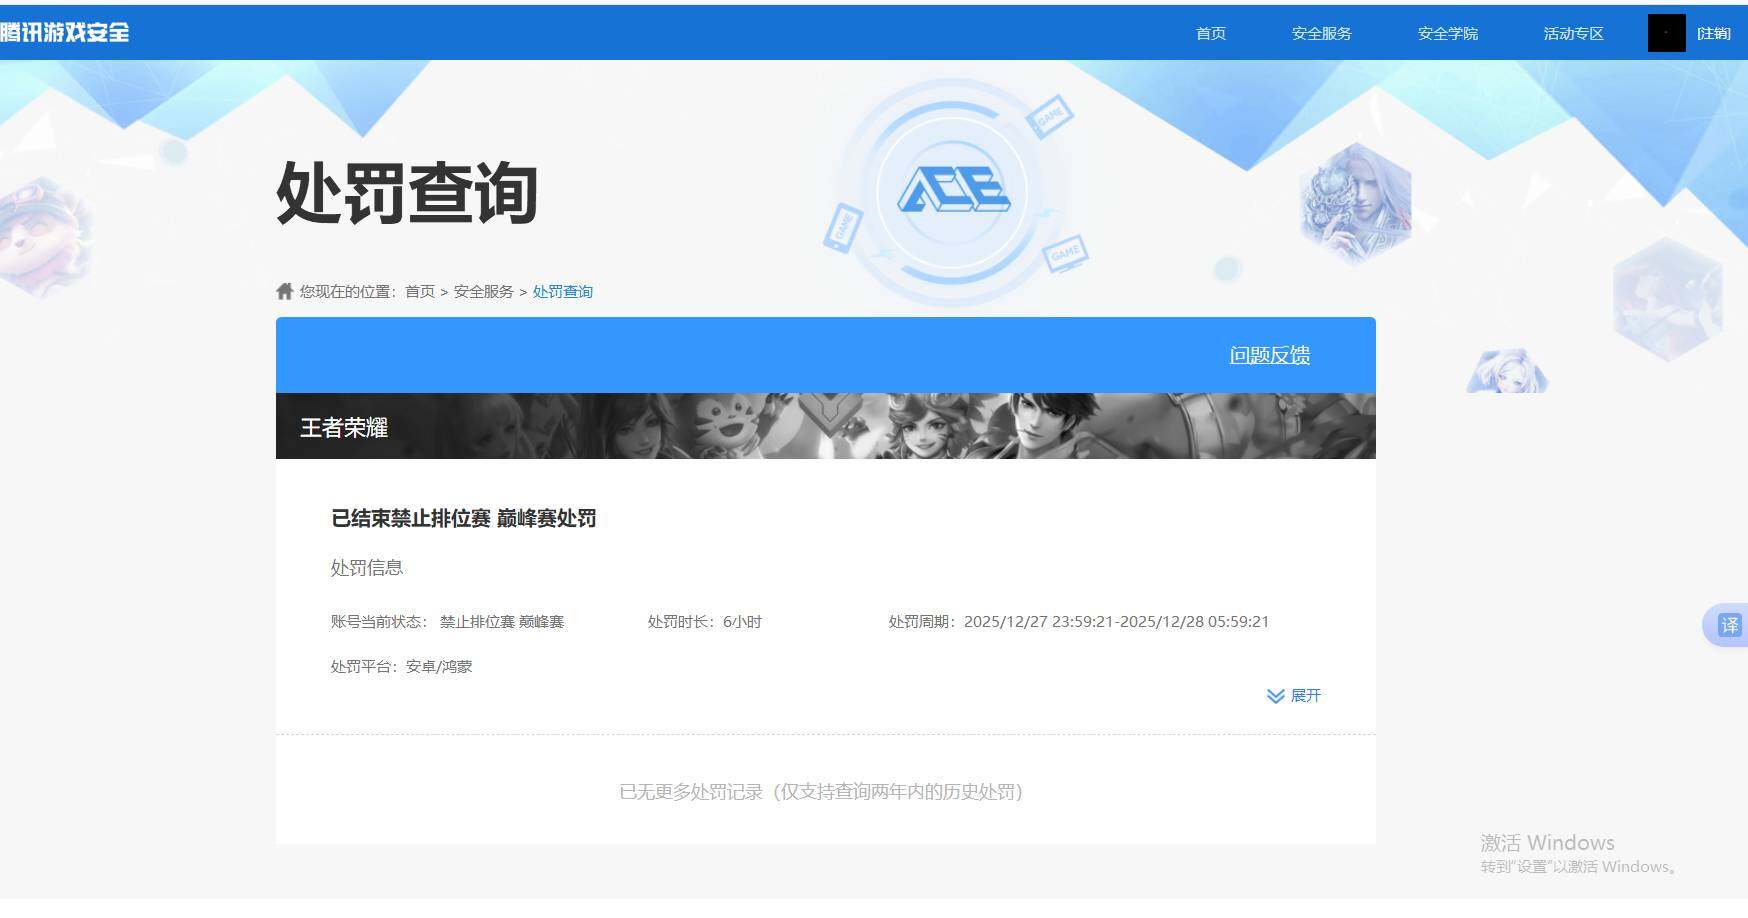Log out via 注销
1748x918 pixels.
tap(1713, 33)
